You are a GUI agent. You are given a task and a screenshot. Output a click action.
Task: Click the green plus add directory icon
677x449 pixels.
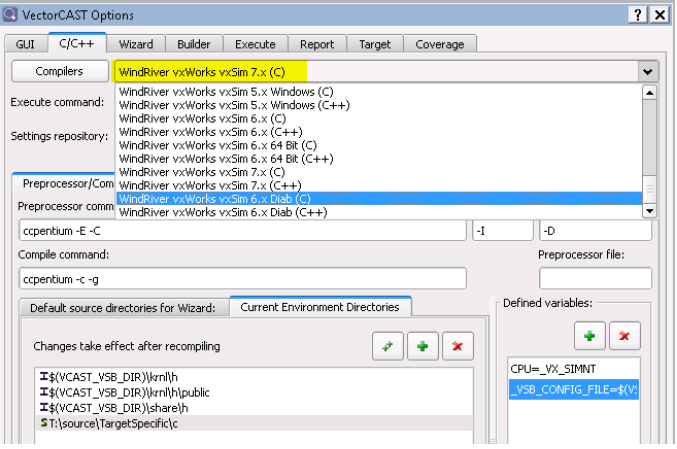(423, 346)
